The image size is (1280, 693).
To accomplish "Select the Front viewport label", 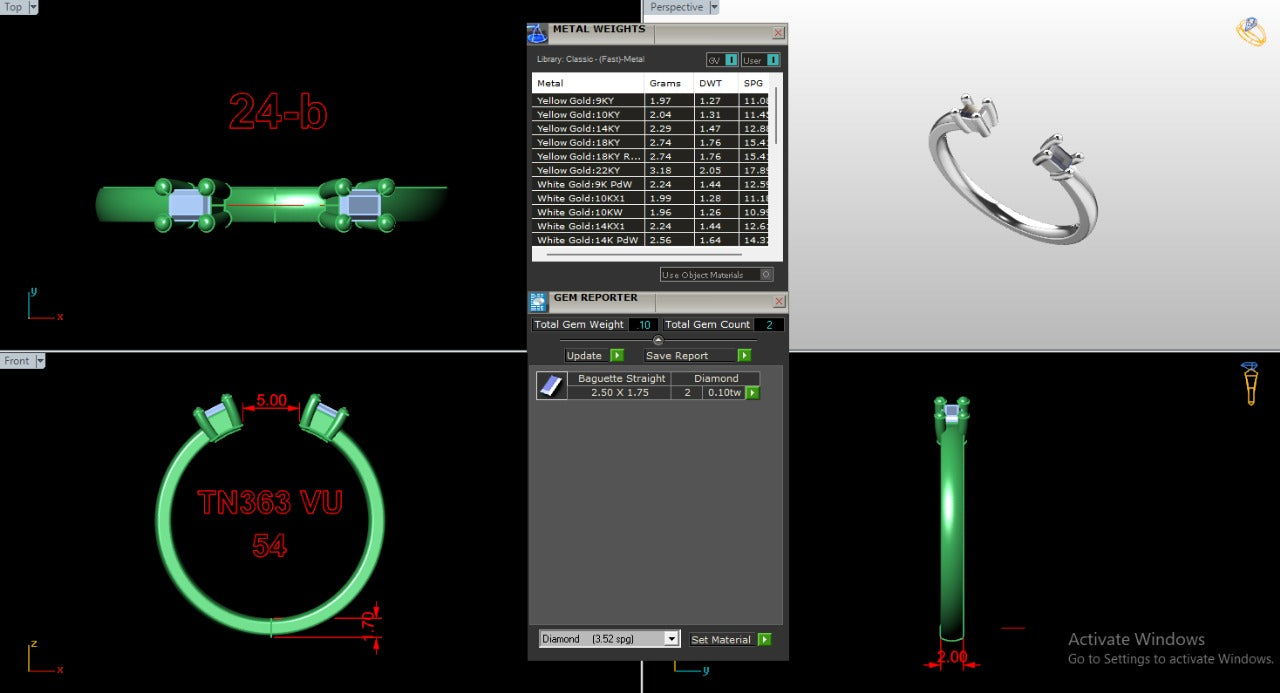I will pyautogui.click(x=17, y=361).
